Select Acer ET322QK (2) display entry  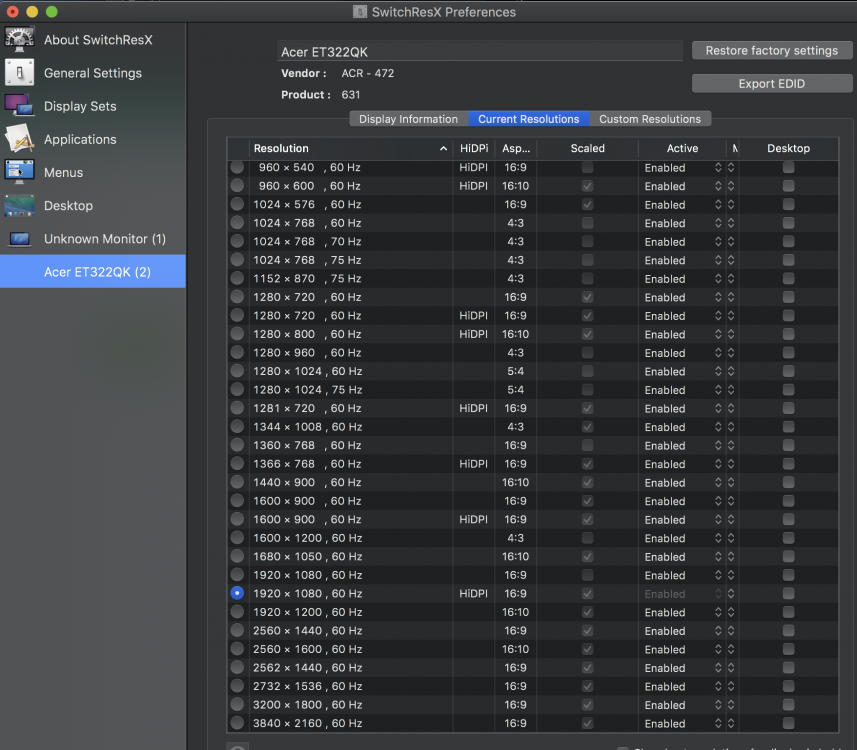coord(96,272)
